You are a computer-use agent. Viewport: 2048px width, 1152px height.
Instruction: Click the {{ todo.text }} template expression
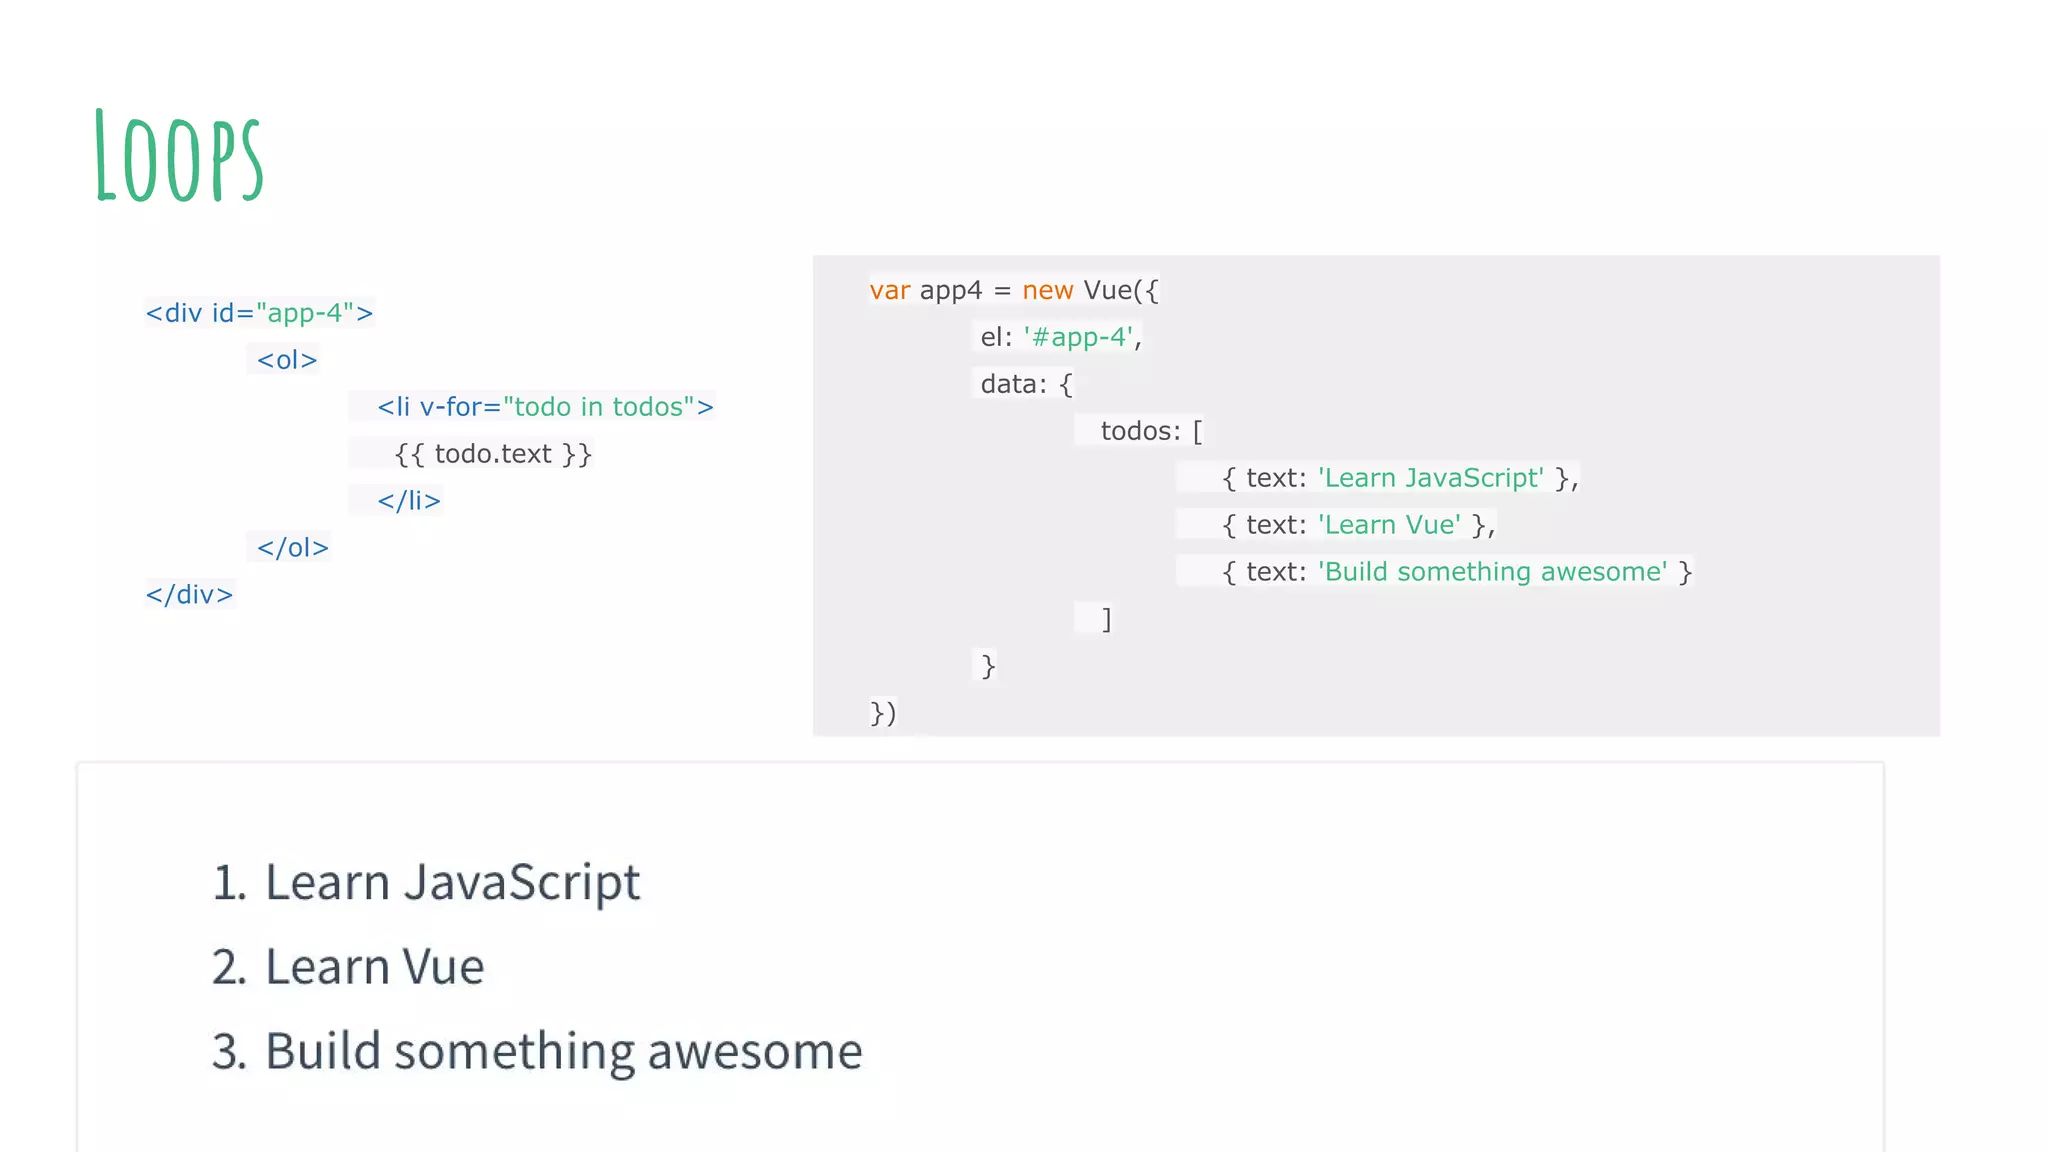[493, 454]
